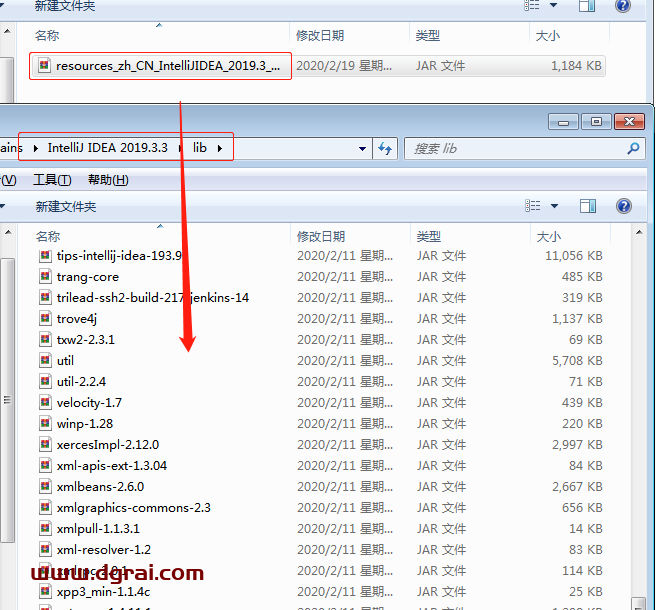
Task: Click the JAR icon beside trang-core
Action: [45, 277]
